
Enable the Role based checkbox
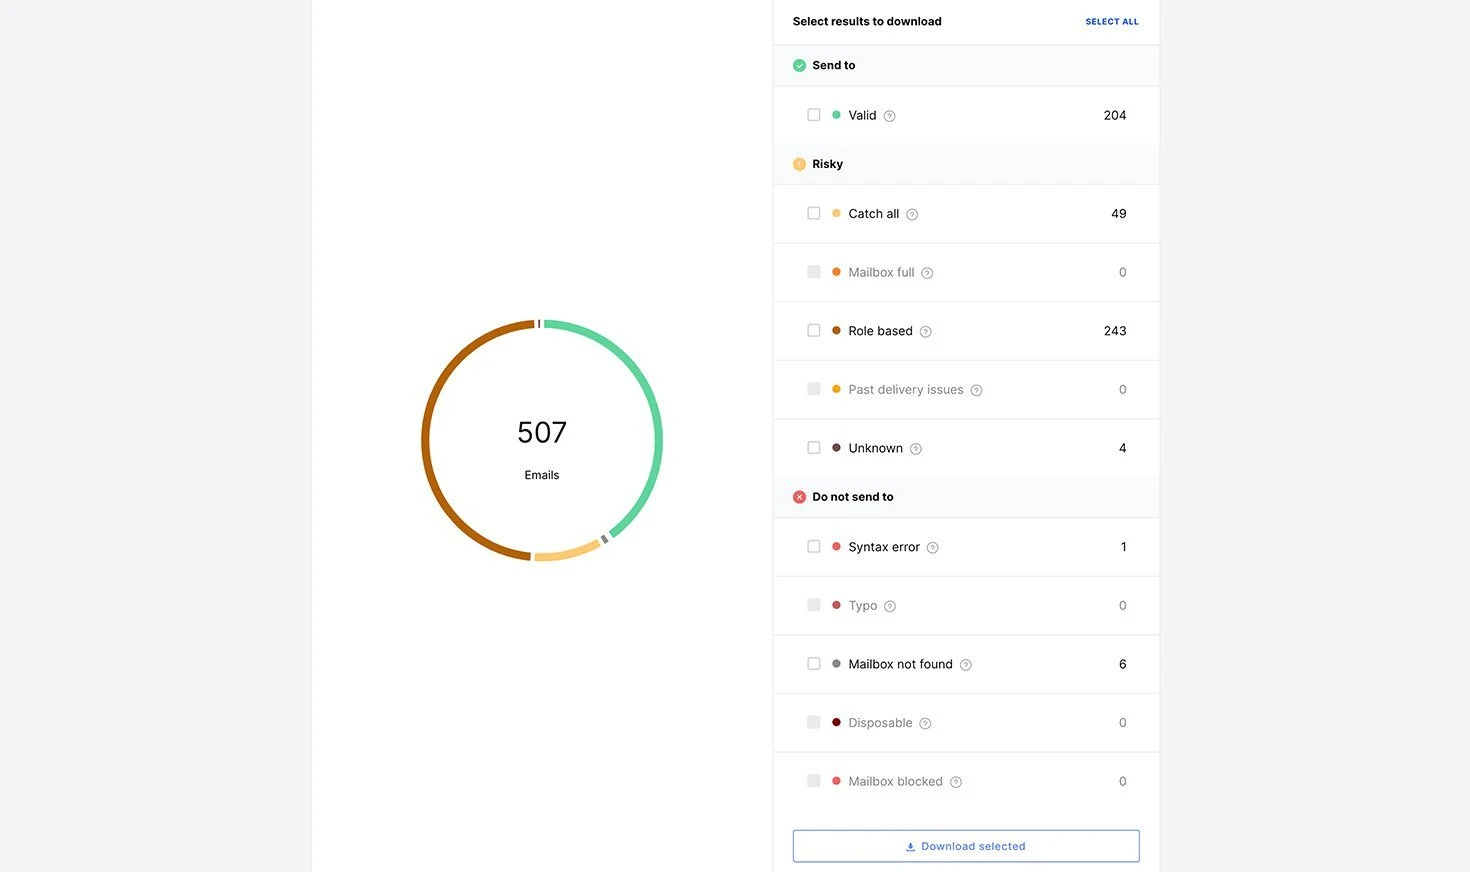click(x=814, y=331)
